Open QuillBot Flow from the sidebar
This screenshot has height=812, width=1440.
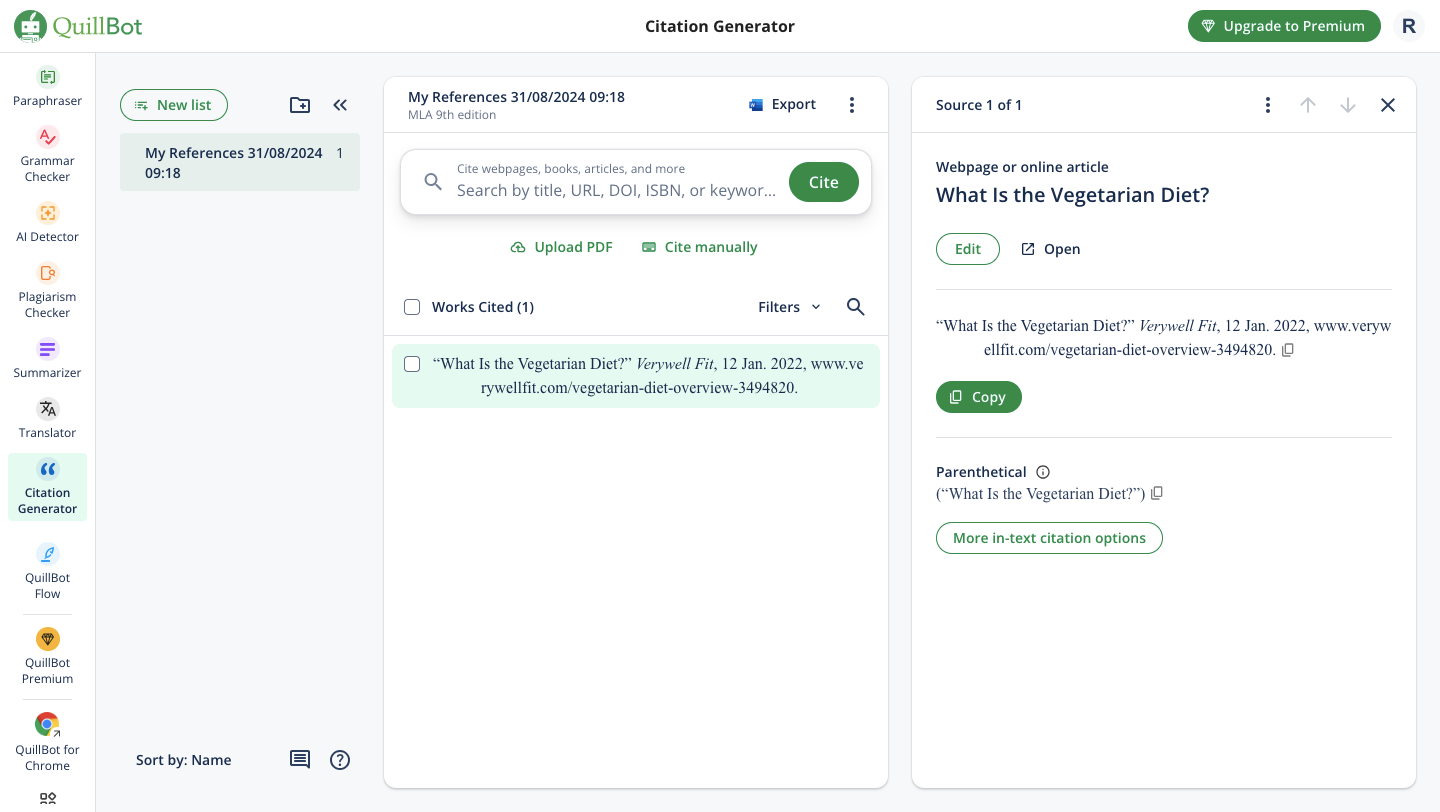tap(47, 570)
